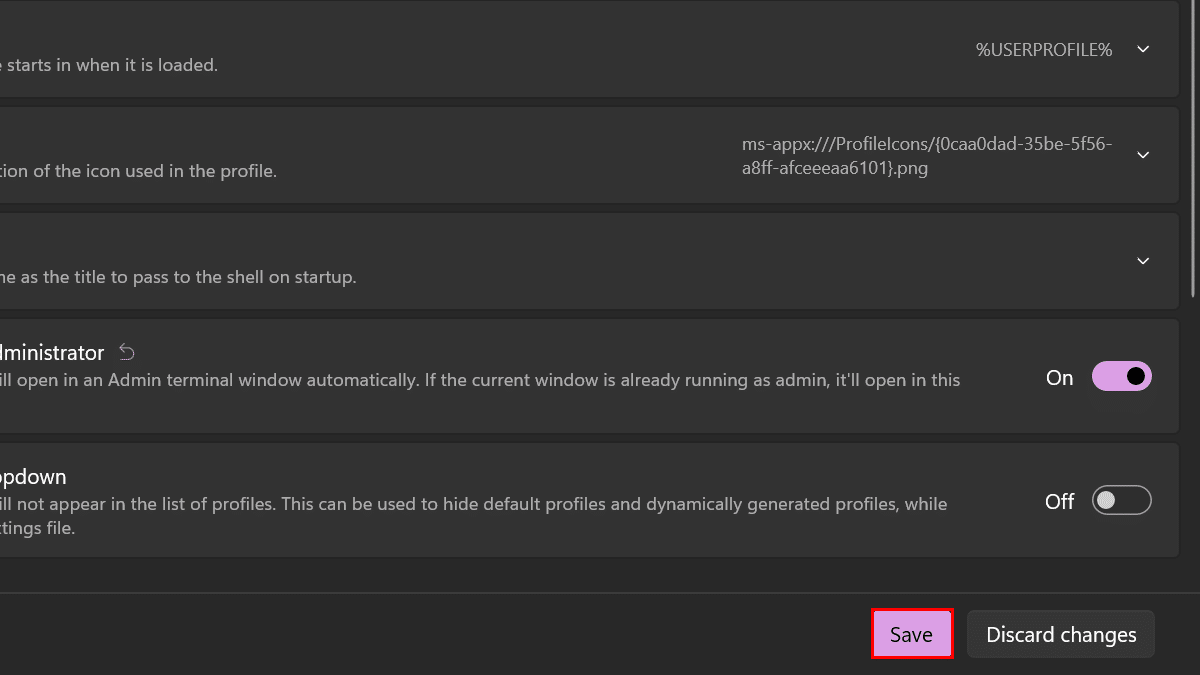The height and width of the screenshot is (675, 1200).
Task: Click the reset arrow beside Administrator heading
Action: click(127, 352)
